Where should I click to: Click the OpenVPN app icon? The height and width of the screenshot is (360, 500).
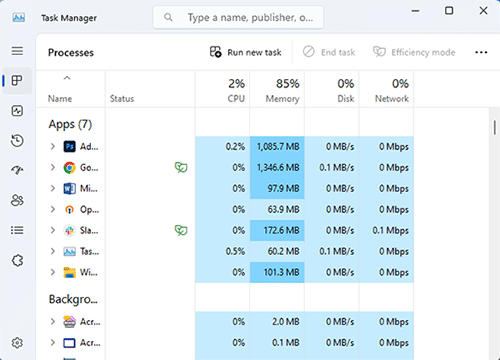click(69, 209)
